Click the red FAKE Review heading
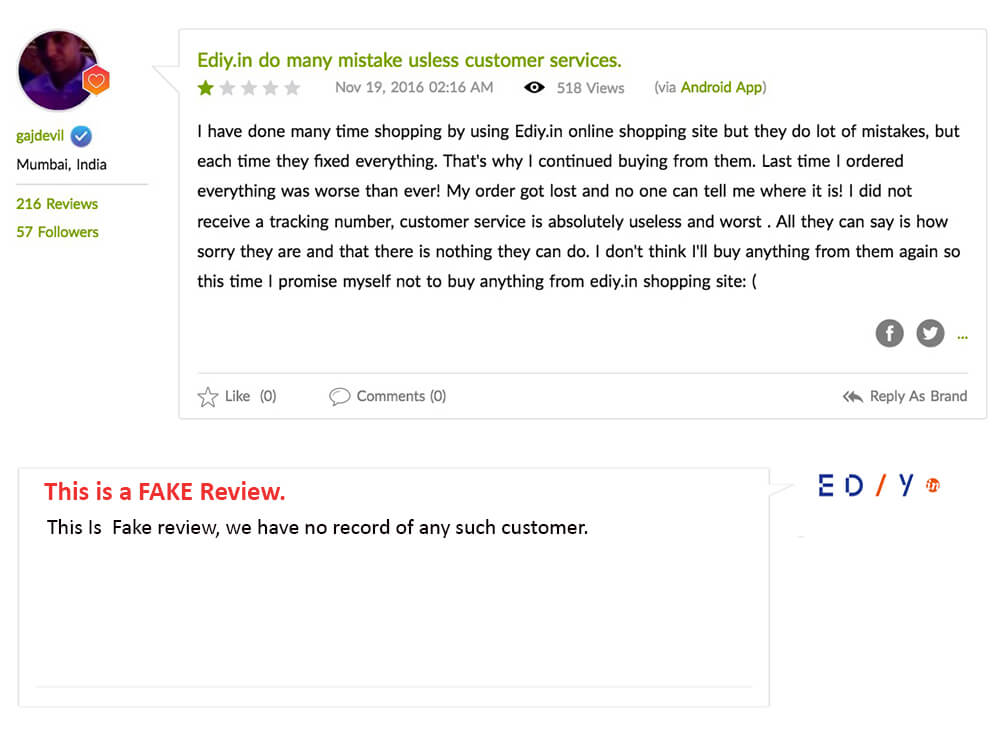Screen dimensions: 1000x732 click(x=165, y=492)
